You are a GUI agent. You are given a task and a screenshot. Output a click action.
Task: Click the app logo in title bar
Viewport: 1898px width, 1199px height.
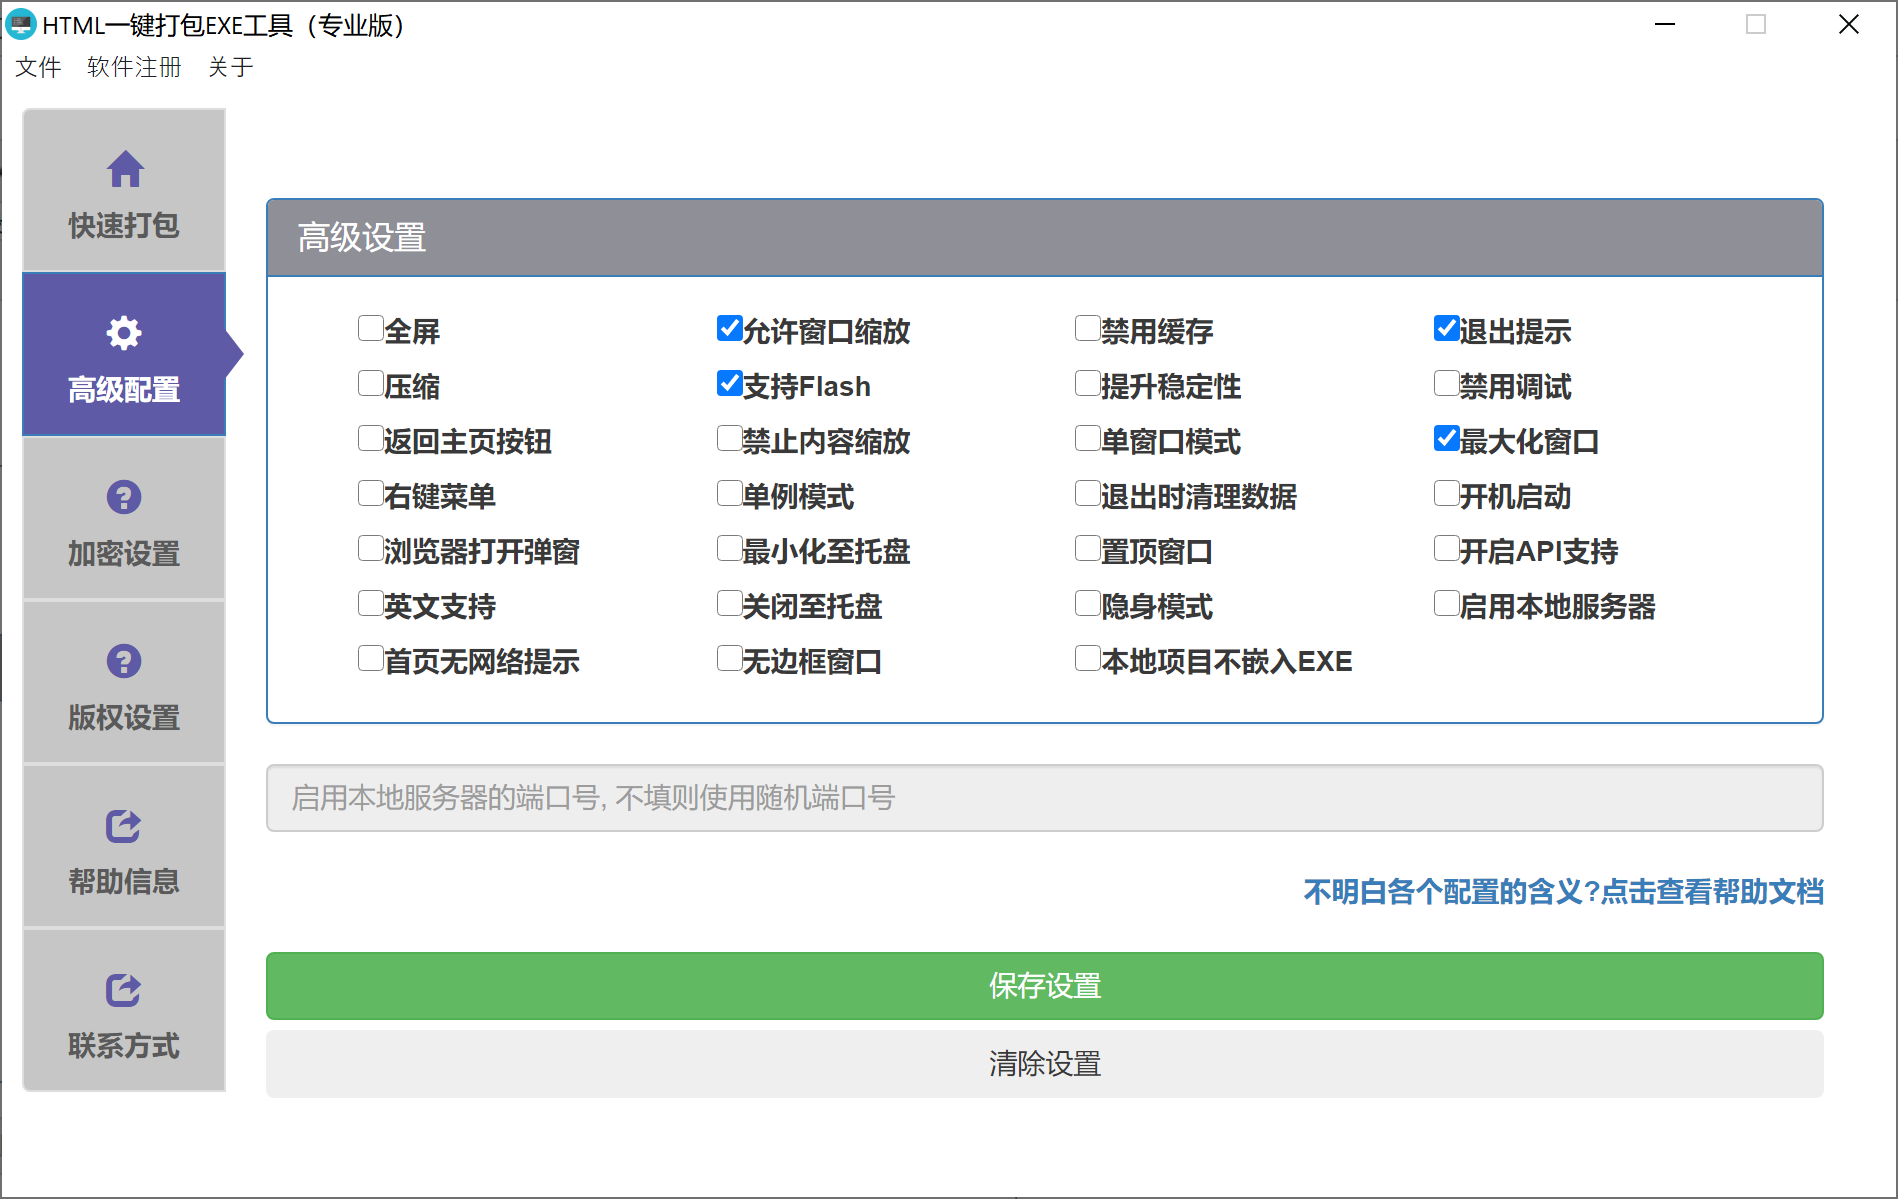(x=21, y=24)
